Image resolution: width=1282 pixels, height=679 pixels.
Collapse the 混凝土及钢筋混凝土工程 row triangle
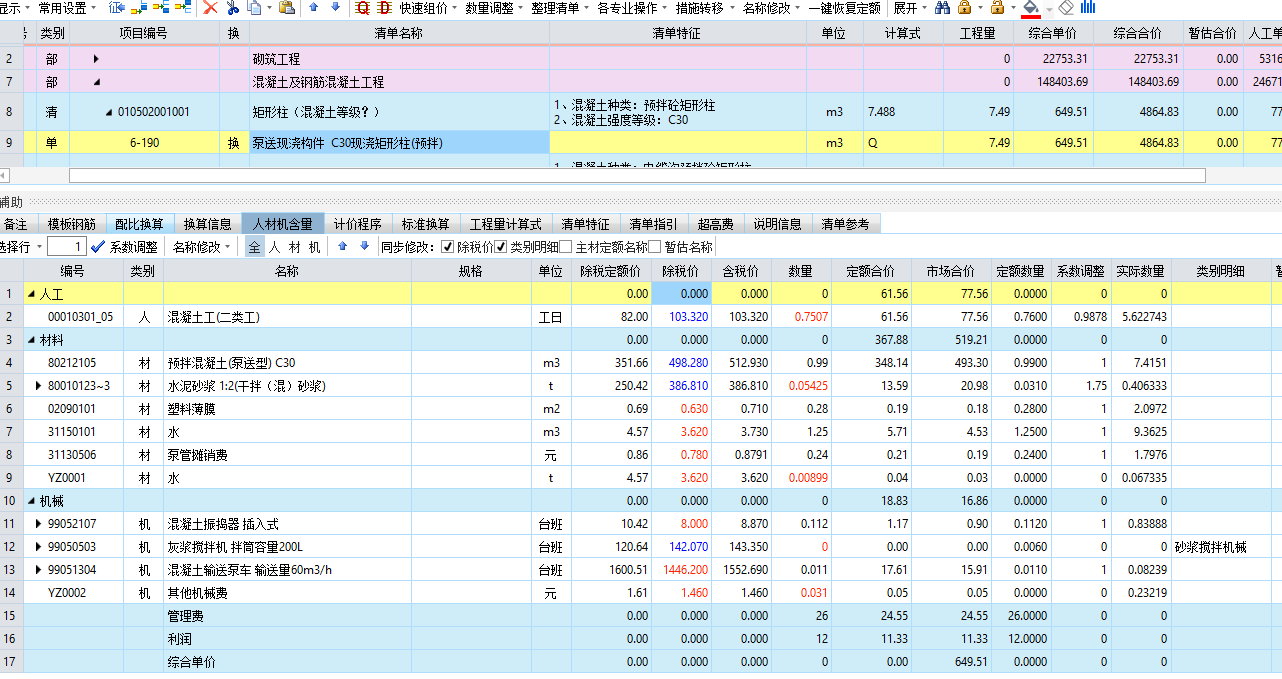97,82
